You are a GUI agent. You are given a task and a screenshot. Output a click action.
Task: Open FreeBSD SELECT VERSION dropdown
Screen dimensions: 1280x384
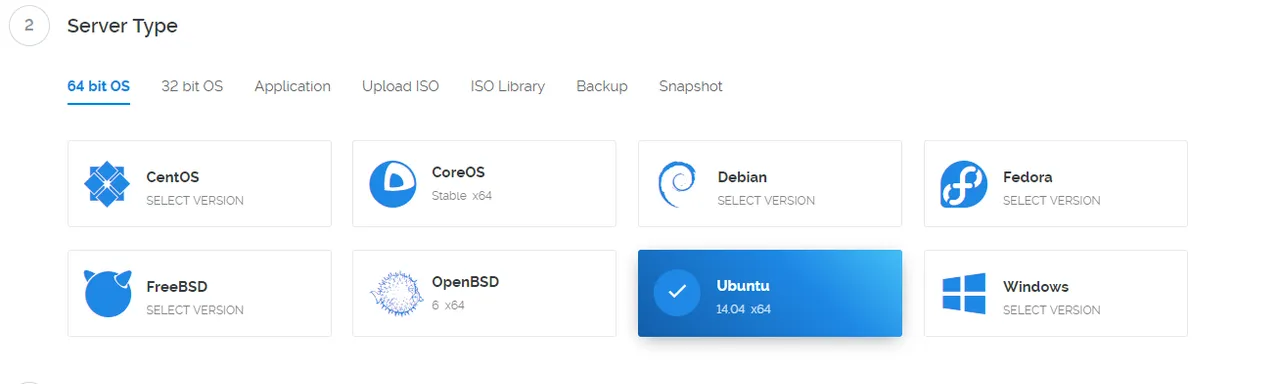(195, 310)
